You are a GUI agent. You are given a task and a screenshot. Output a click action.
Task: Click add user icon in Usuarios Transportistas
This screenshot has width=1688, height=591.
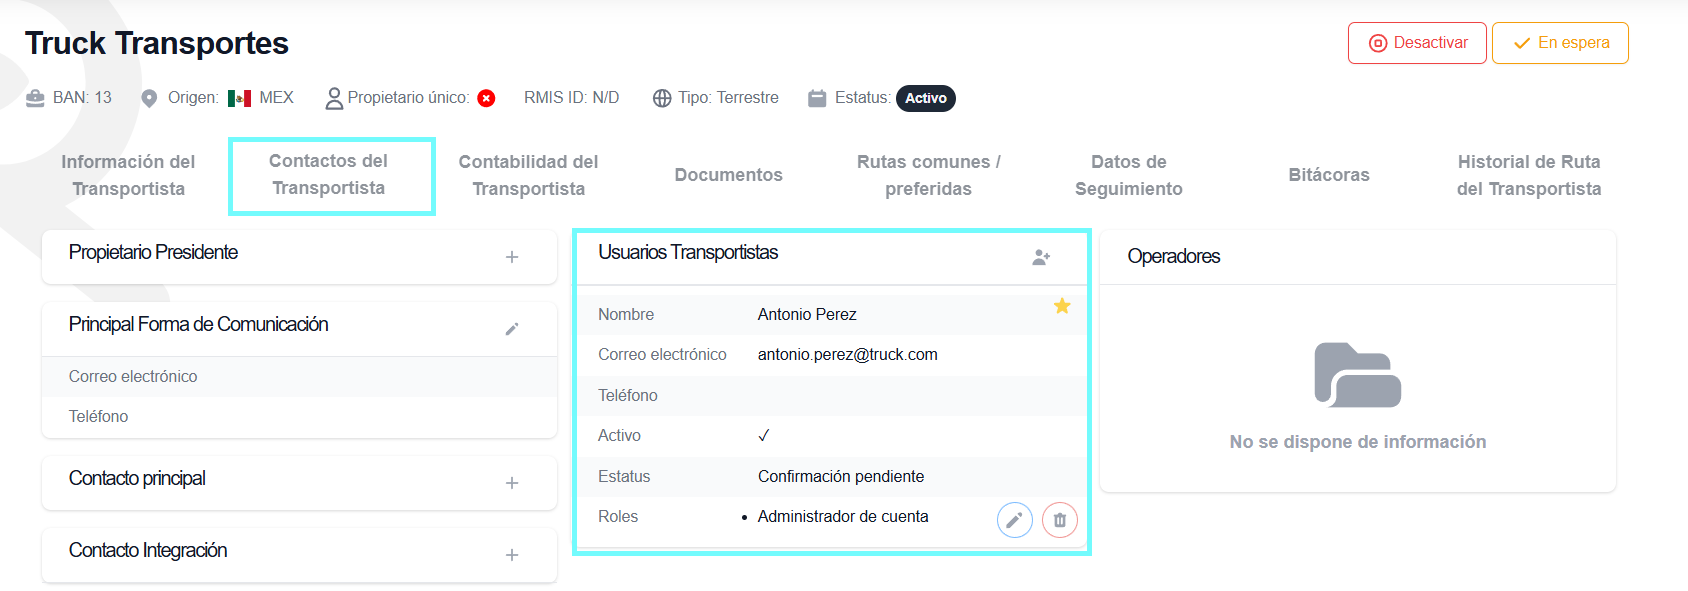click(x=1041, y=257)
